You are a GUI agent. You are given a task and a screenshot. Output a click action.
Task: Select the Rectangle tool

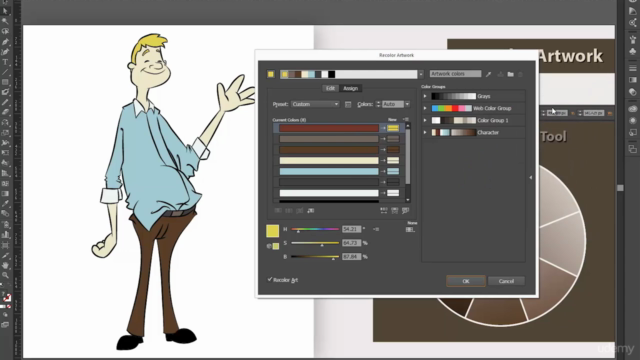click(x=5, y=82)
